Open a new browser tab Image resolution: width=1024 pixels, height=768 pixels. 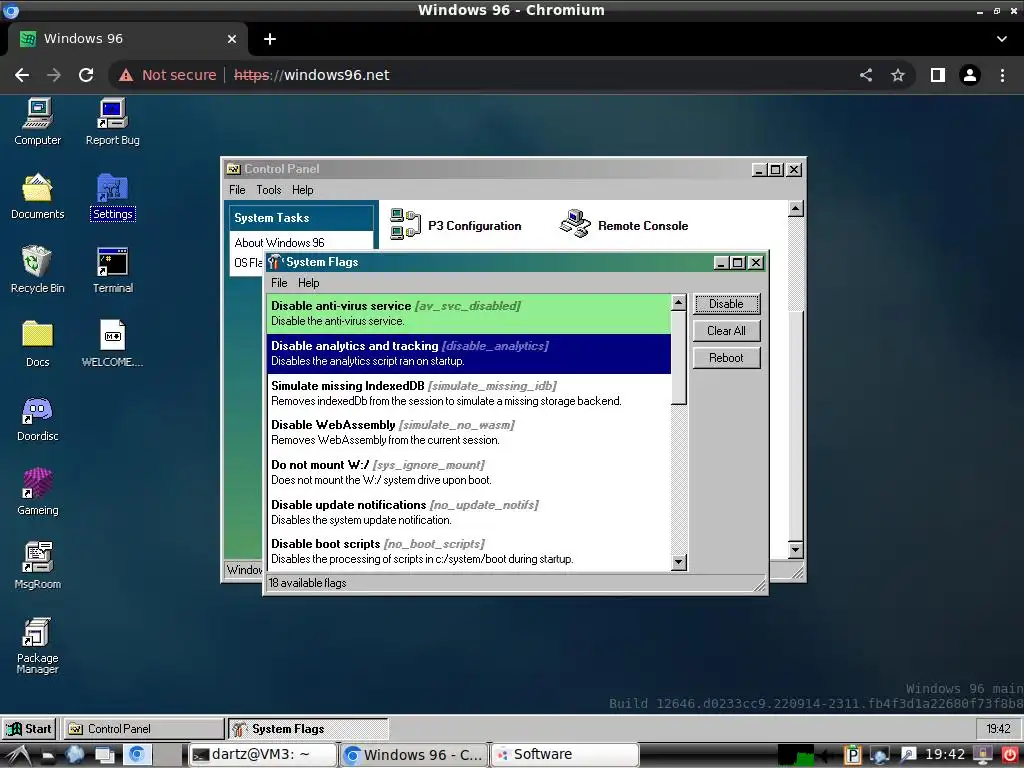[x=270, y=39]
